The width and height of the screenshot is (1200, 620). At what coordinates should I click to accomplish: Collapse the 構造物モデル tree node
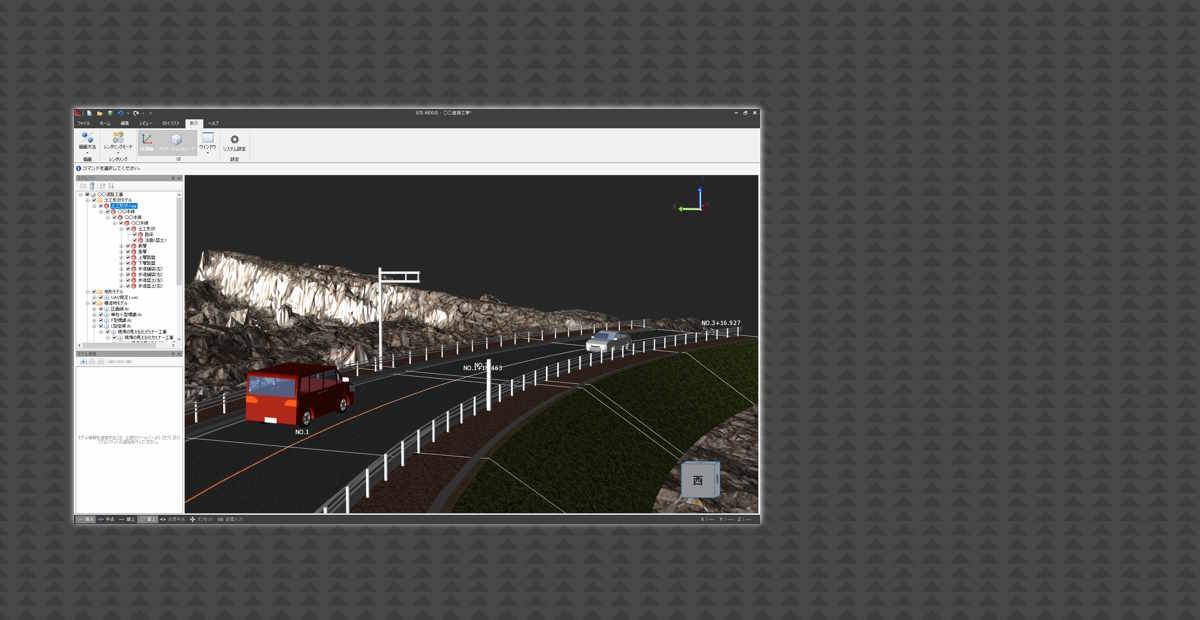pyautogui.click(x=87, y=303)
